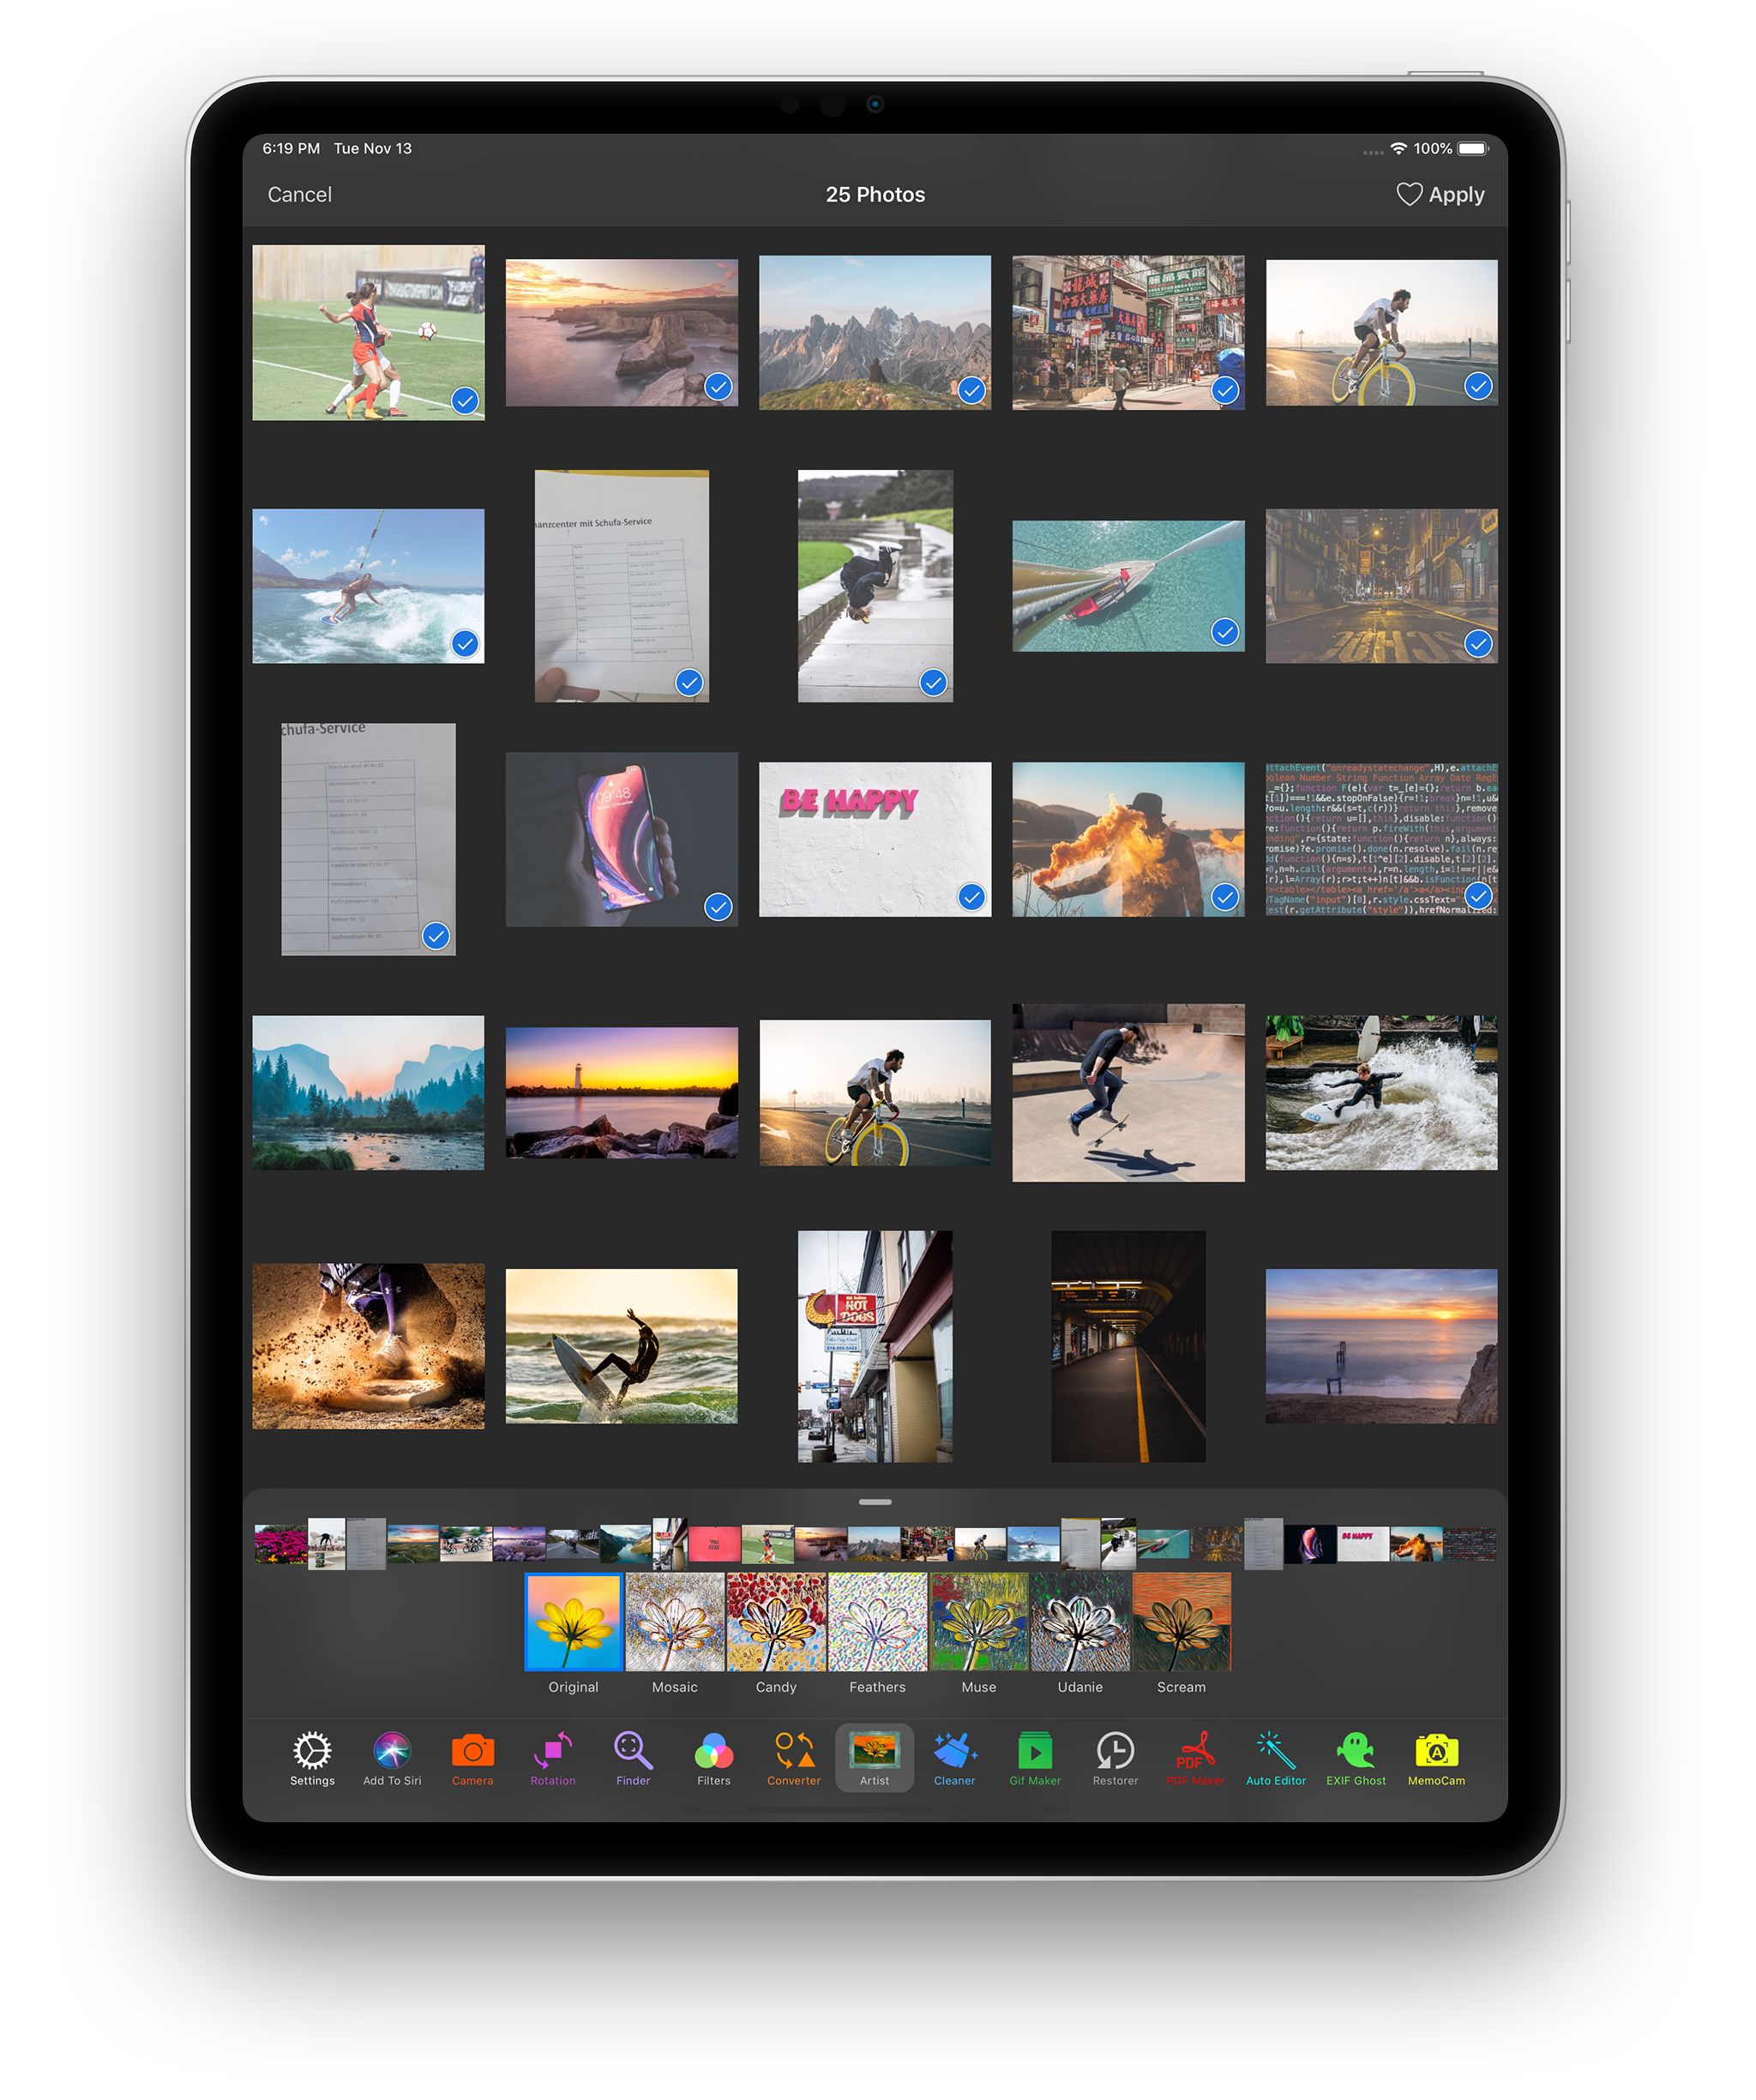Select the Hot Dogs sign photo
This screenshot has height=2100, width=1756.
pyautogui.click(x=875, y=1346)
